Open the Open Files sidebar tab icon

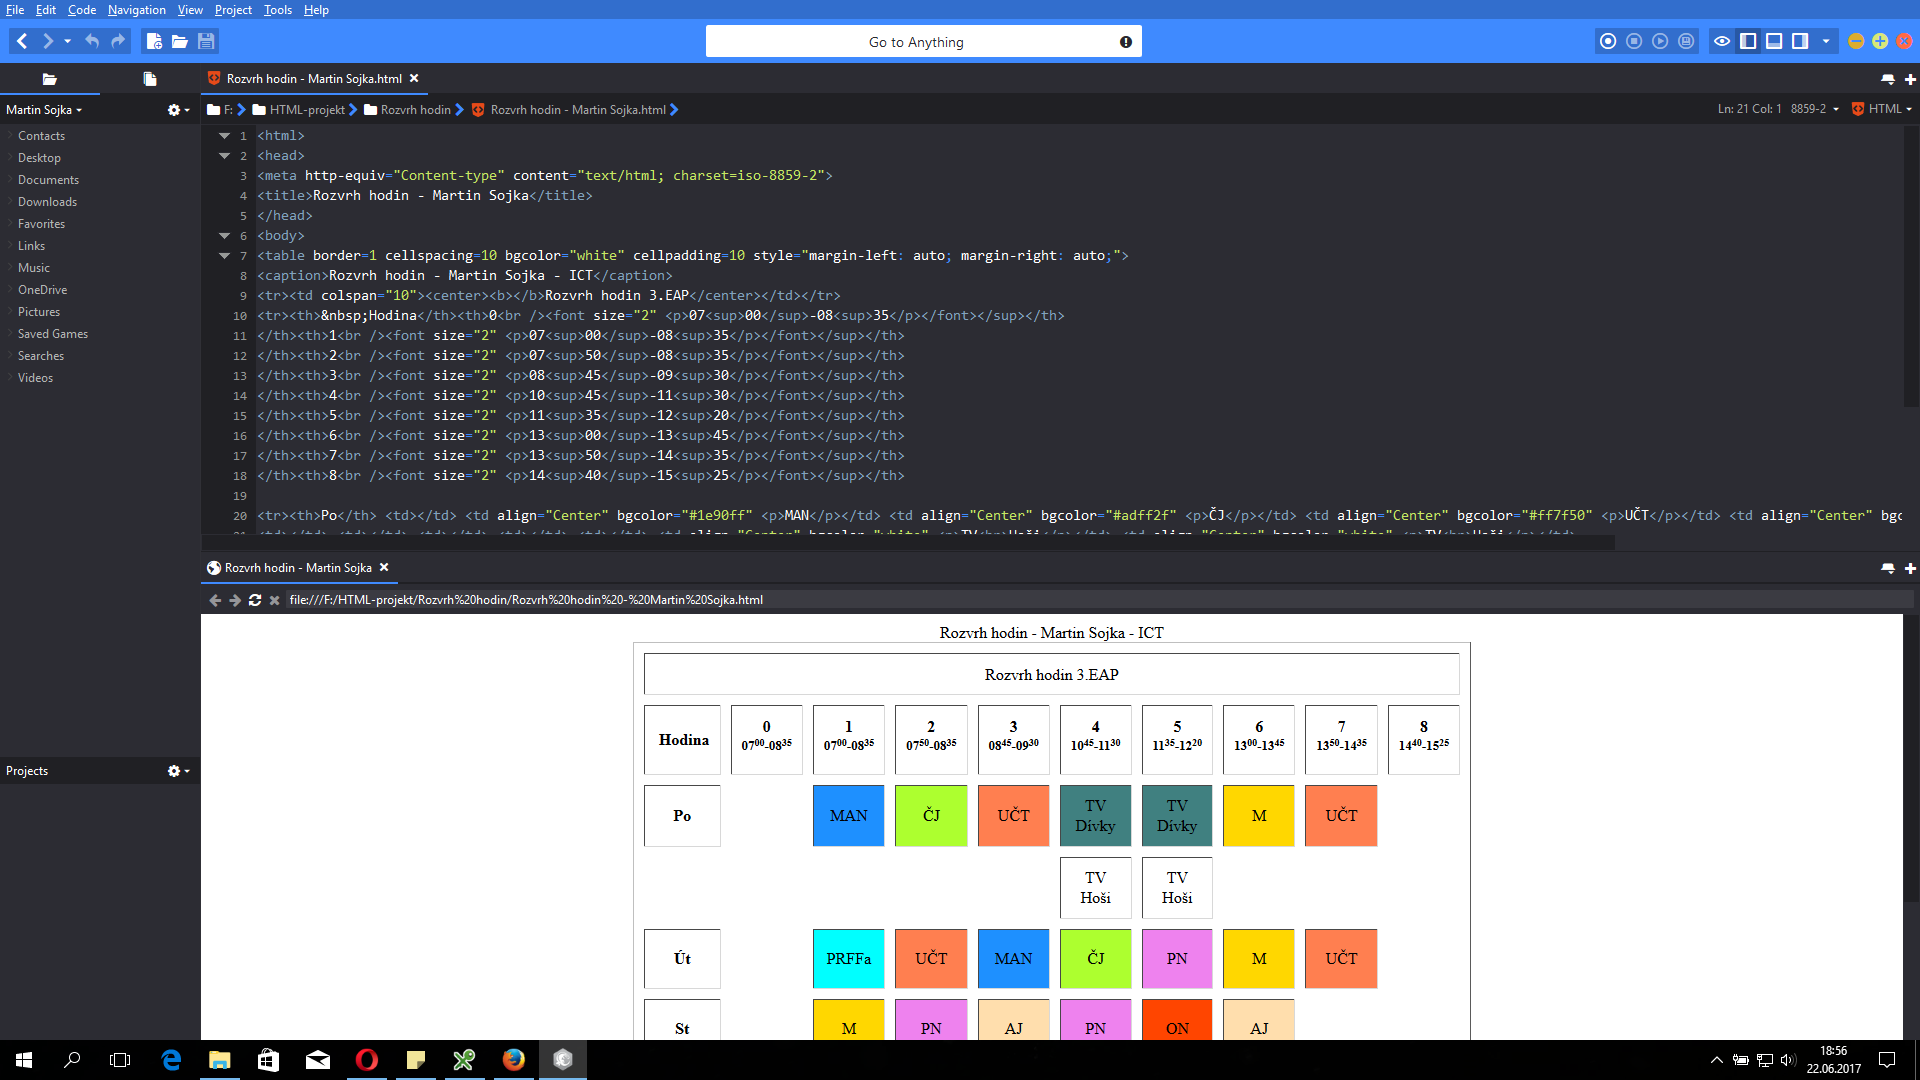click(x=150, y=79)
